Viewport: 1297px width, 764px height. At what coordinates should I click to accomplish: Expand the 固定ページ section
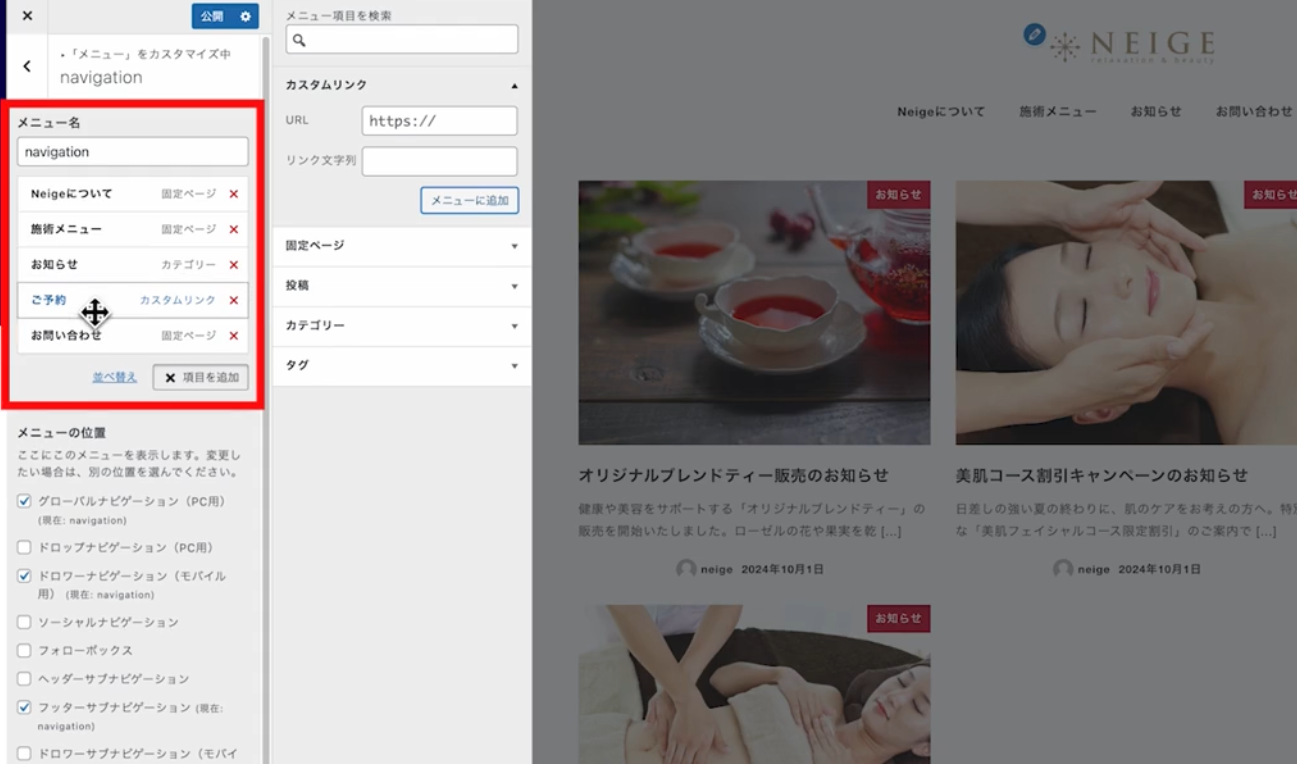point(401,246)
